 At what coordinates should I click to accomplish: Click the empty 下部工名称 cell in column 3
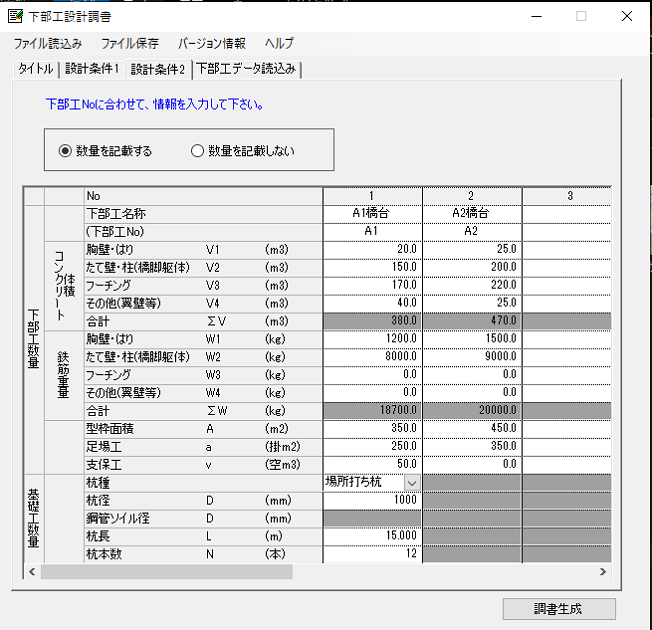[567, 214]
